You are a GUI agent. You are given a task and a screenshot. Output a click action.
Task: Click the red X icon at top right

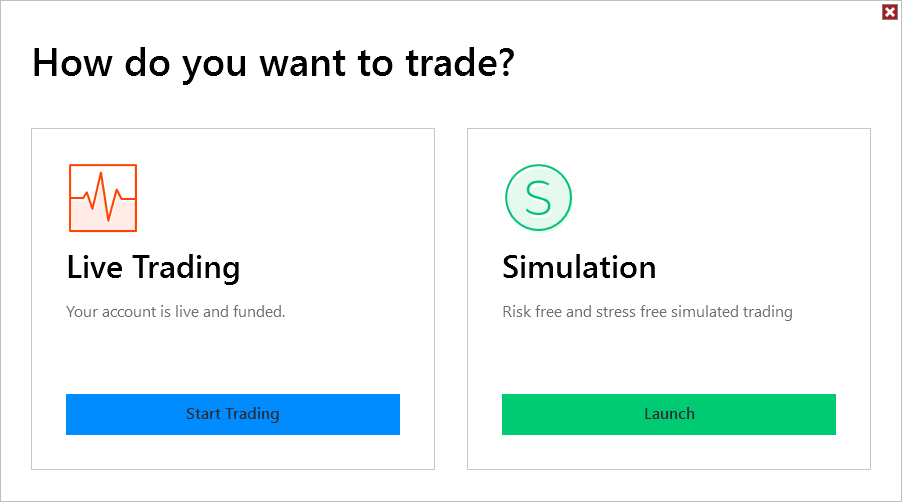889,12
